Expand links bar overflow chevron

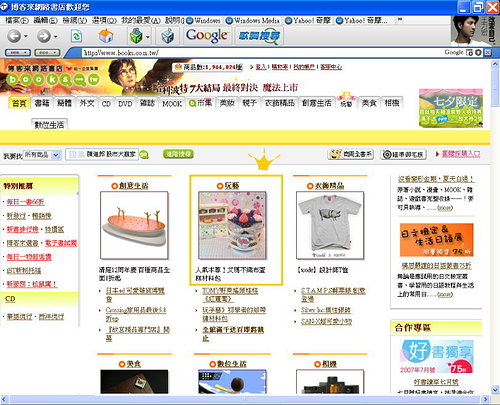(x=400, y=20)
